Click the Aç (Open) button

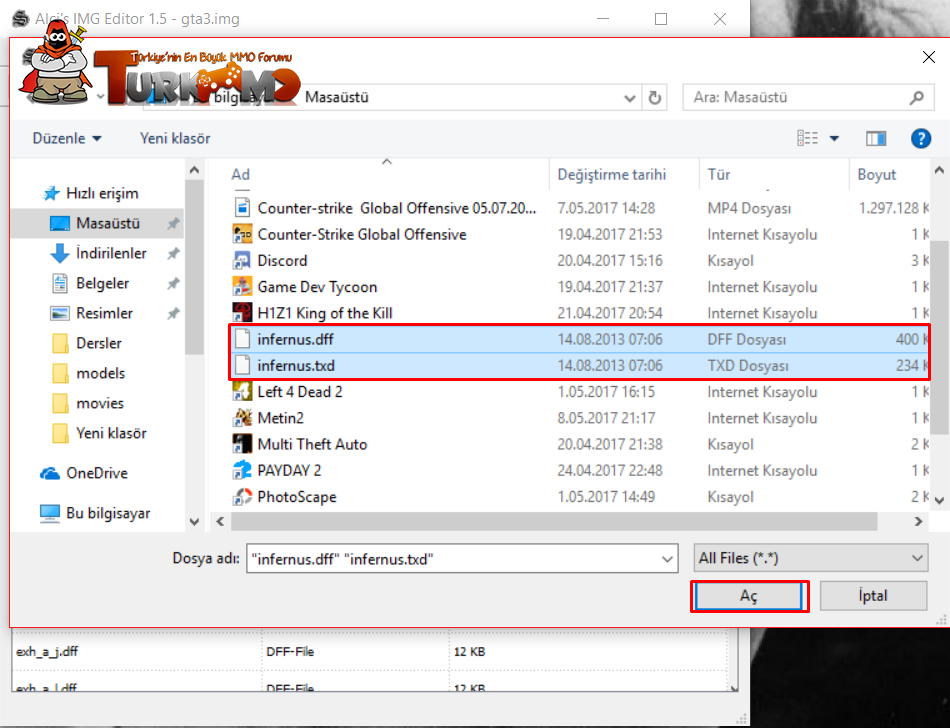(749, 596)
